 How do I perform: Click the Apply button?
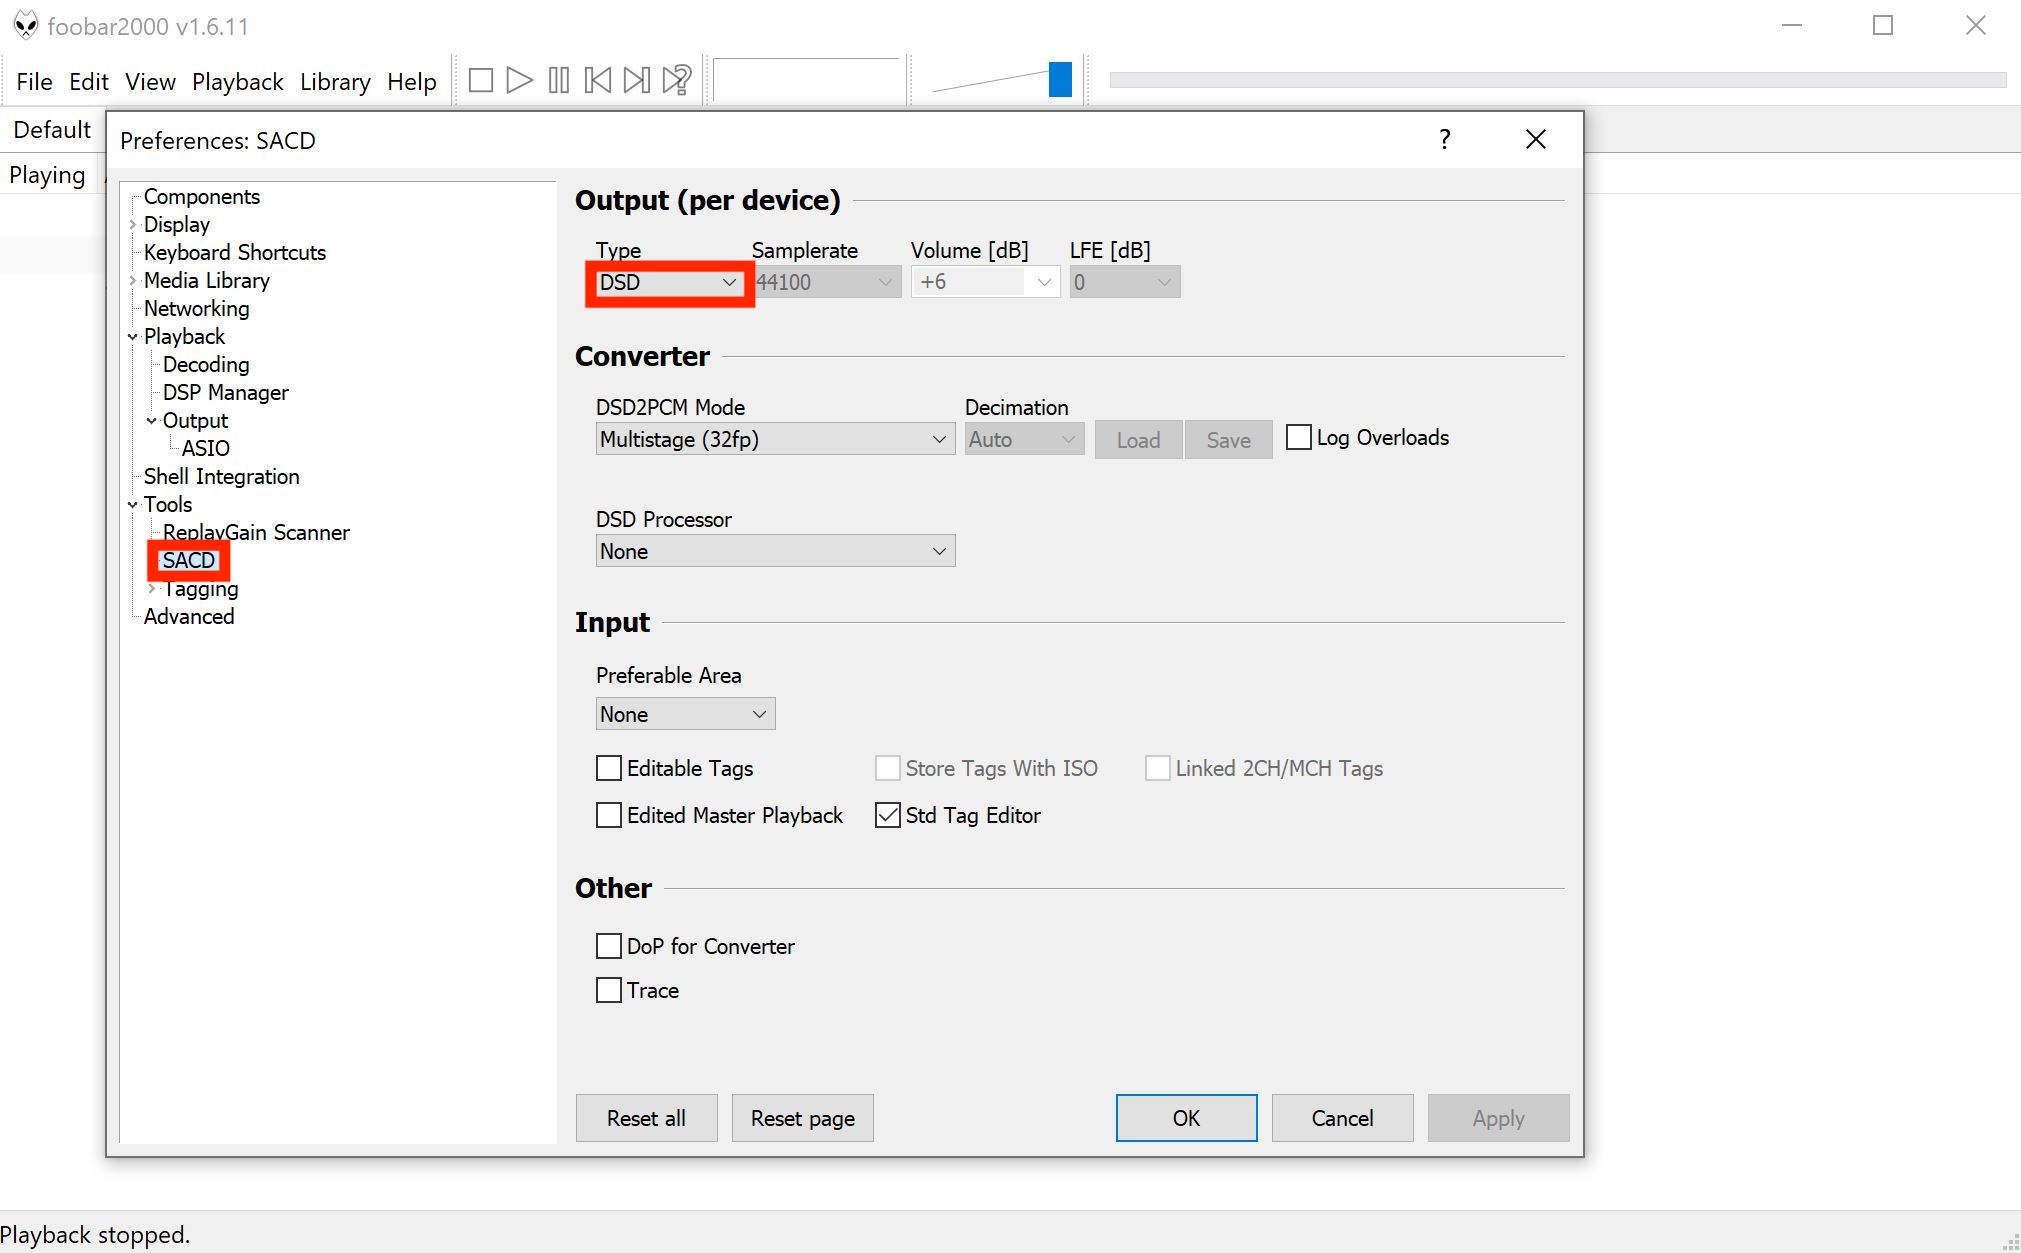(x=1498, y=1118)
